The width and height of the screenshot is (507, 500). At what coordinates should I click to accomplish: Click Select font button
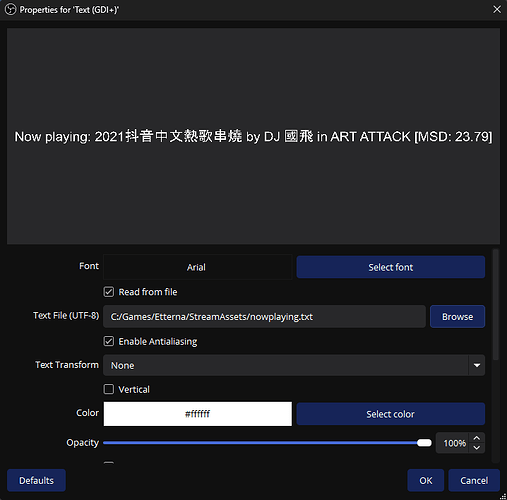391,267
